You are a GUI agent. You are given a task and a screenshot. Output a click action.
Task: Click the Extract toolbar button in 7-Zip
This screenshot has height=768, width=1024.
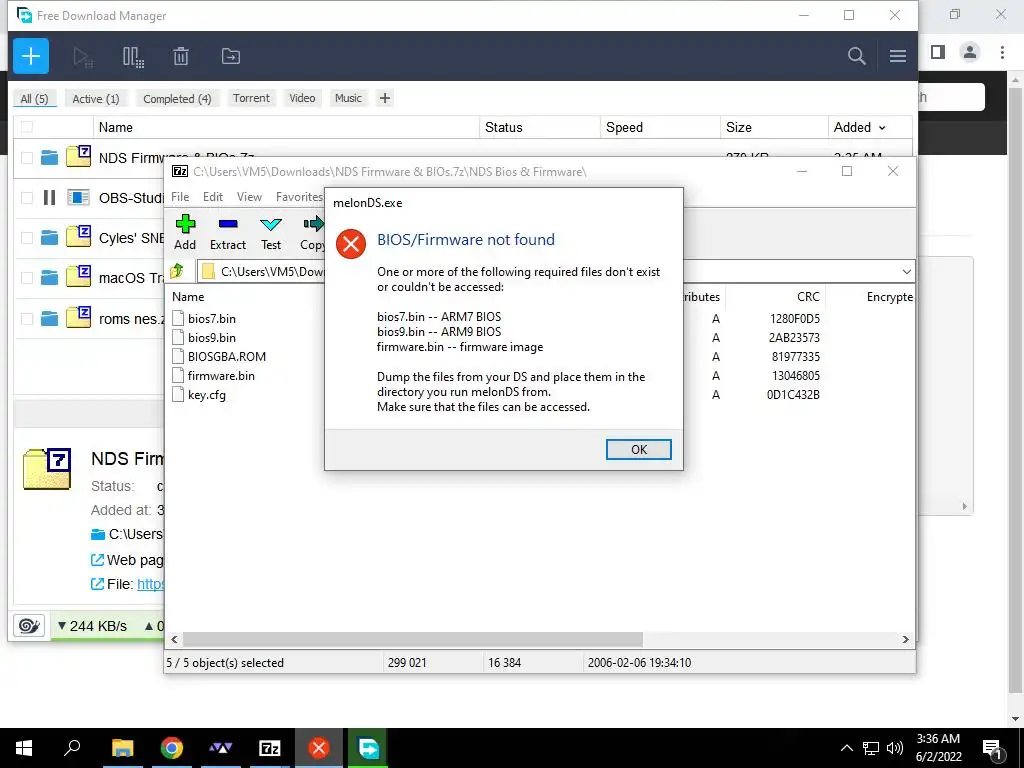(x=228, y=232)
